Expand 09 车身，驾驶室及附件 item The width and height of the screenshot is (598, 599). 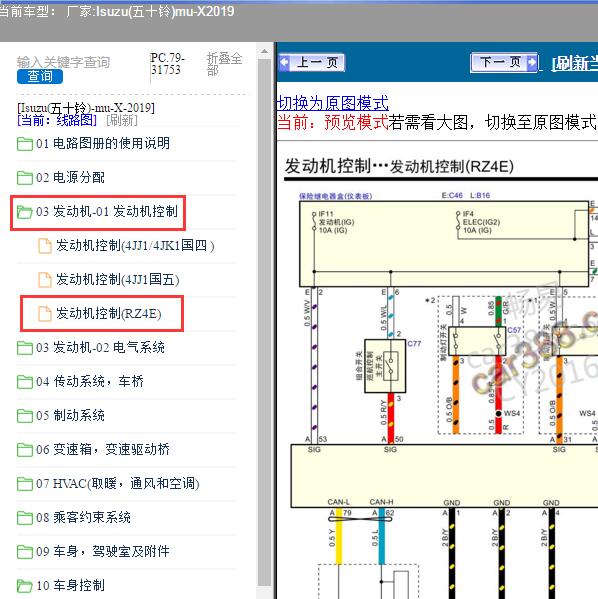click(103, 551)
